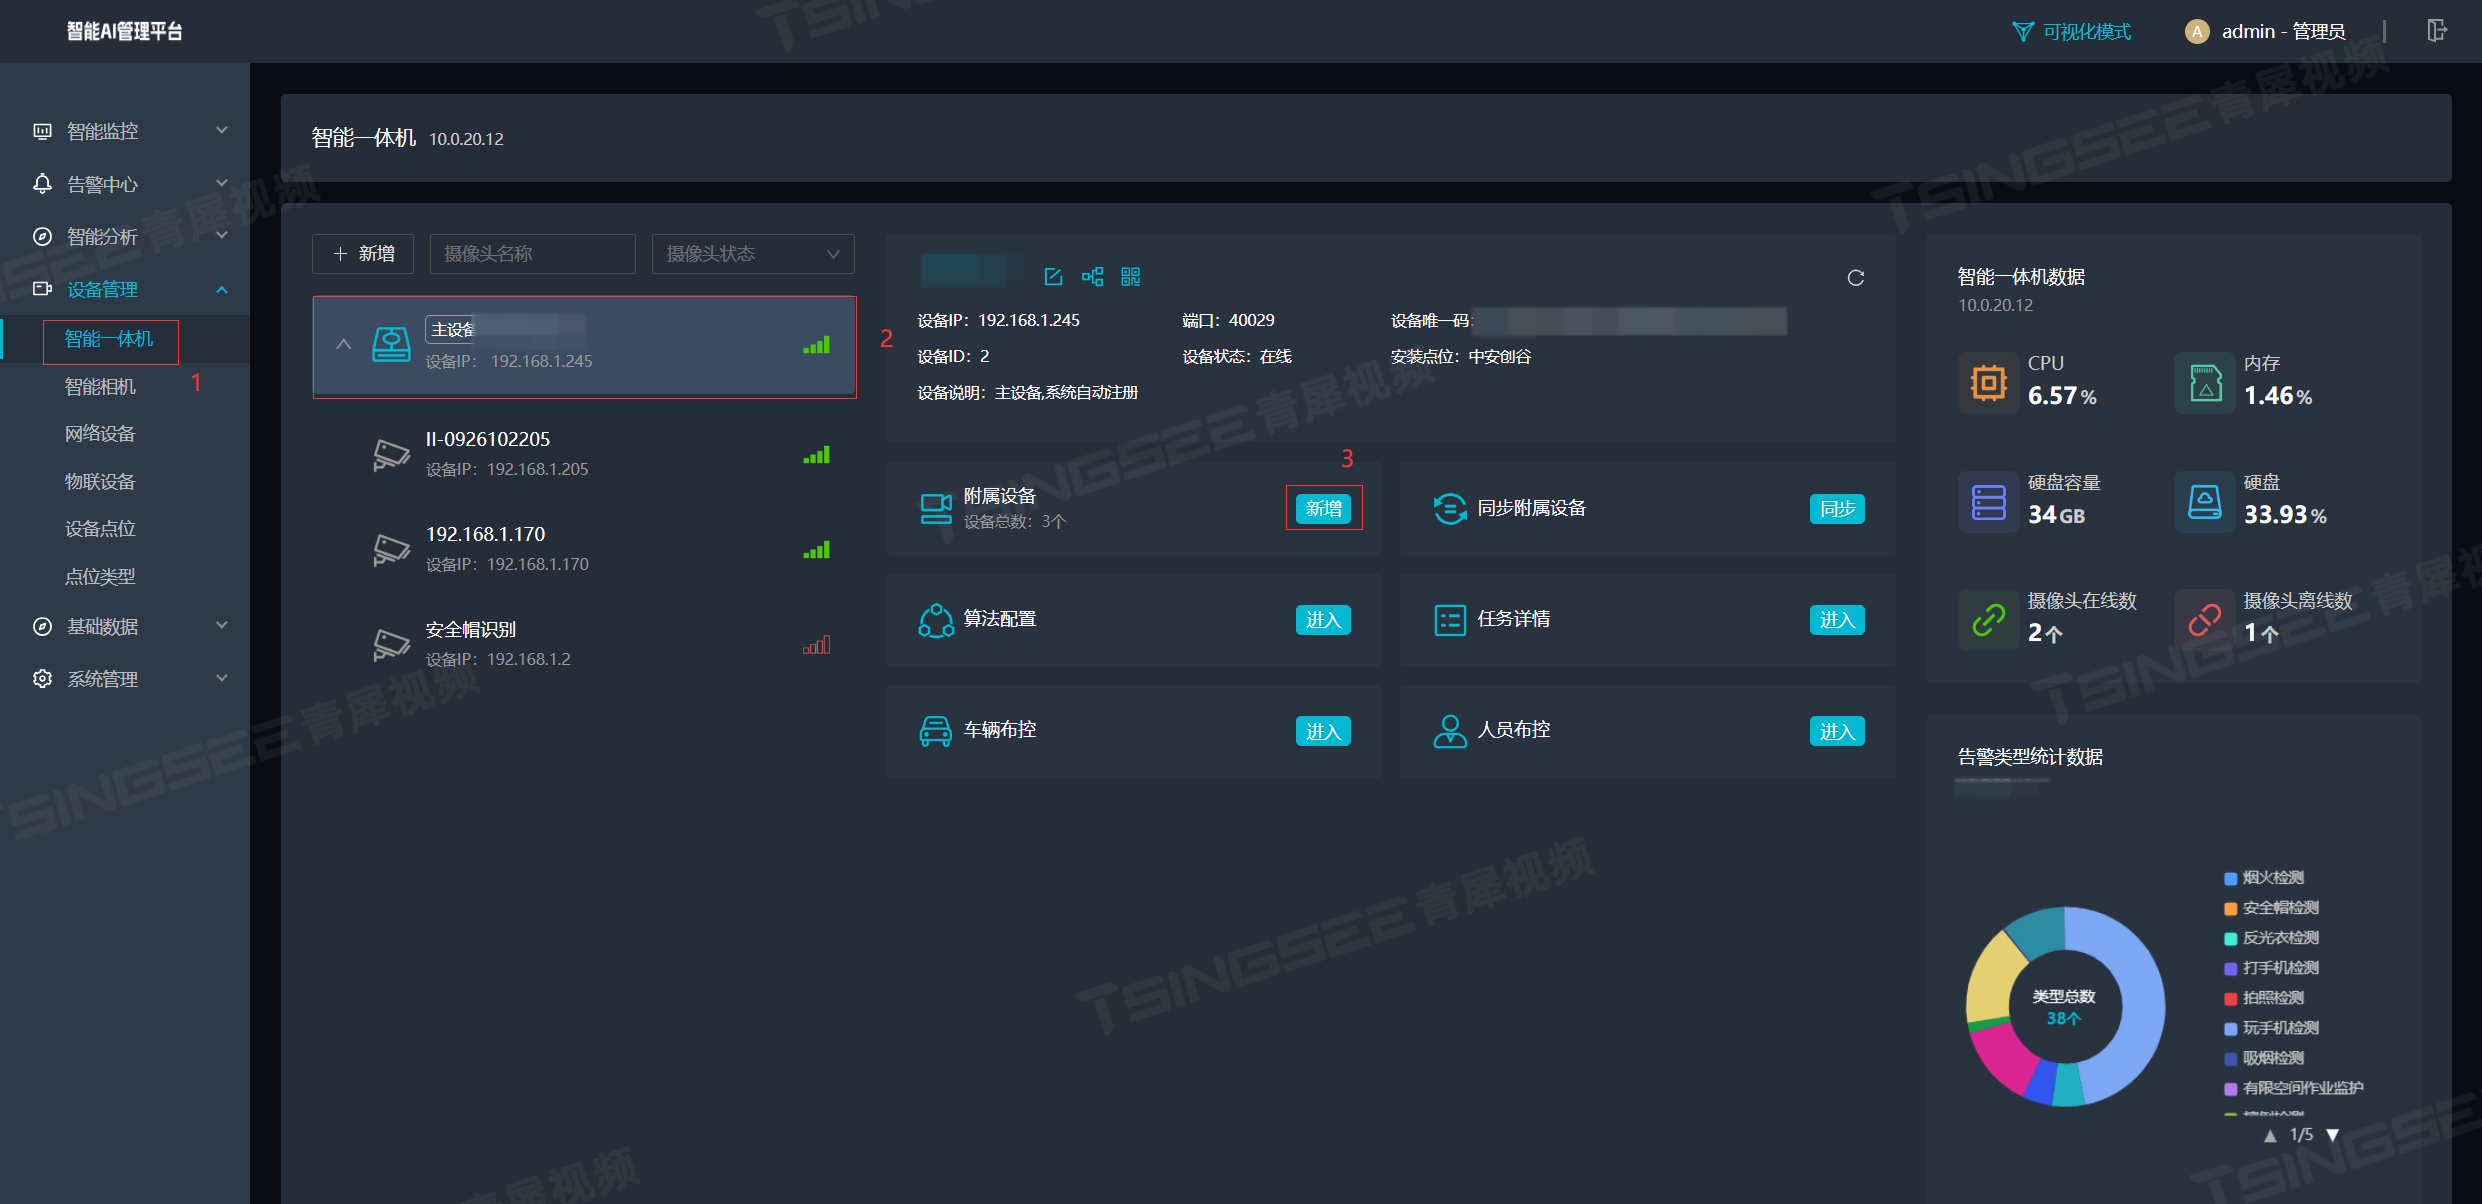This screenshot has width=2482, height=1204.
Task: Click the 摄像头名称 search field
Action: pyautogui.click(x=532, y=254)
